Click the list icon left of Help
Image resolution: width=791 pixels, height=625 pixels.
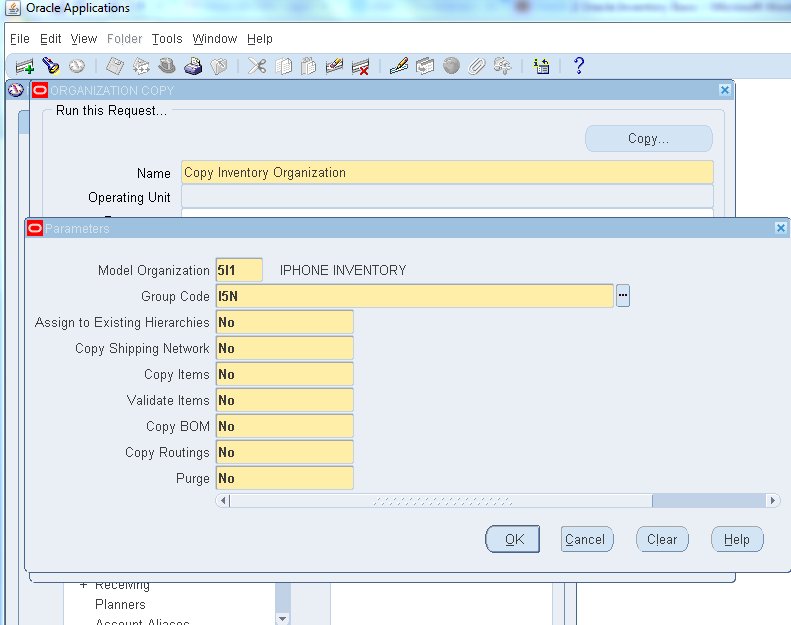click(x=541, y=66)
